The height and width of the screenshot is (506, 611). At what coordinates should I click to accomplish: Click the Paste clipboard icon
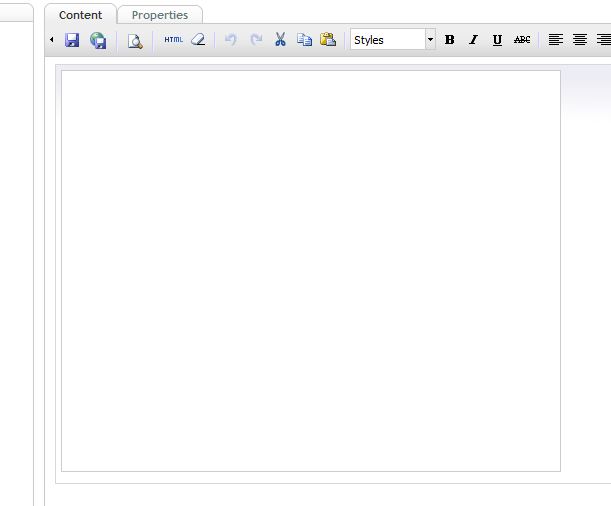click(x=328, y=39)
